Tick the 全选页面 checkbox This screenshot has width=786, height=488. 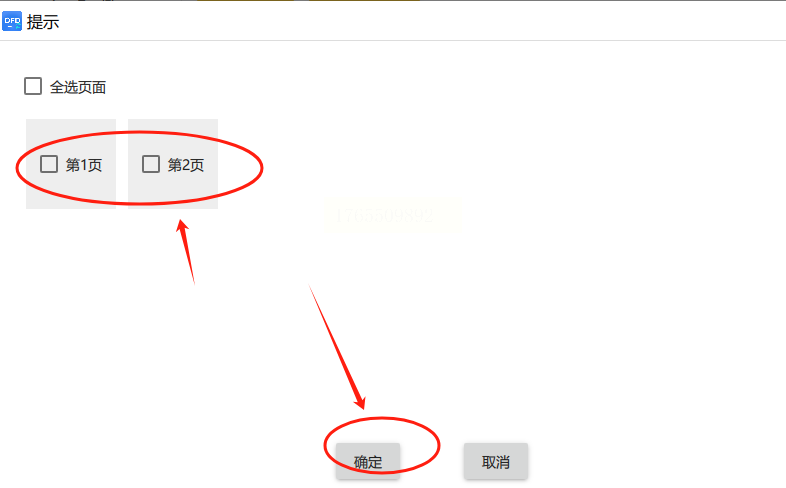pos(33,86)
